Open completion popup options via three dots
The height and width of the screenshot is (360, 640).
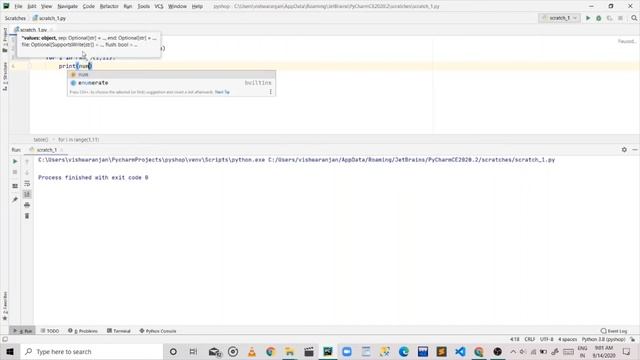tap(270, 92)
